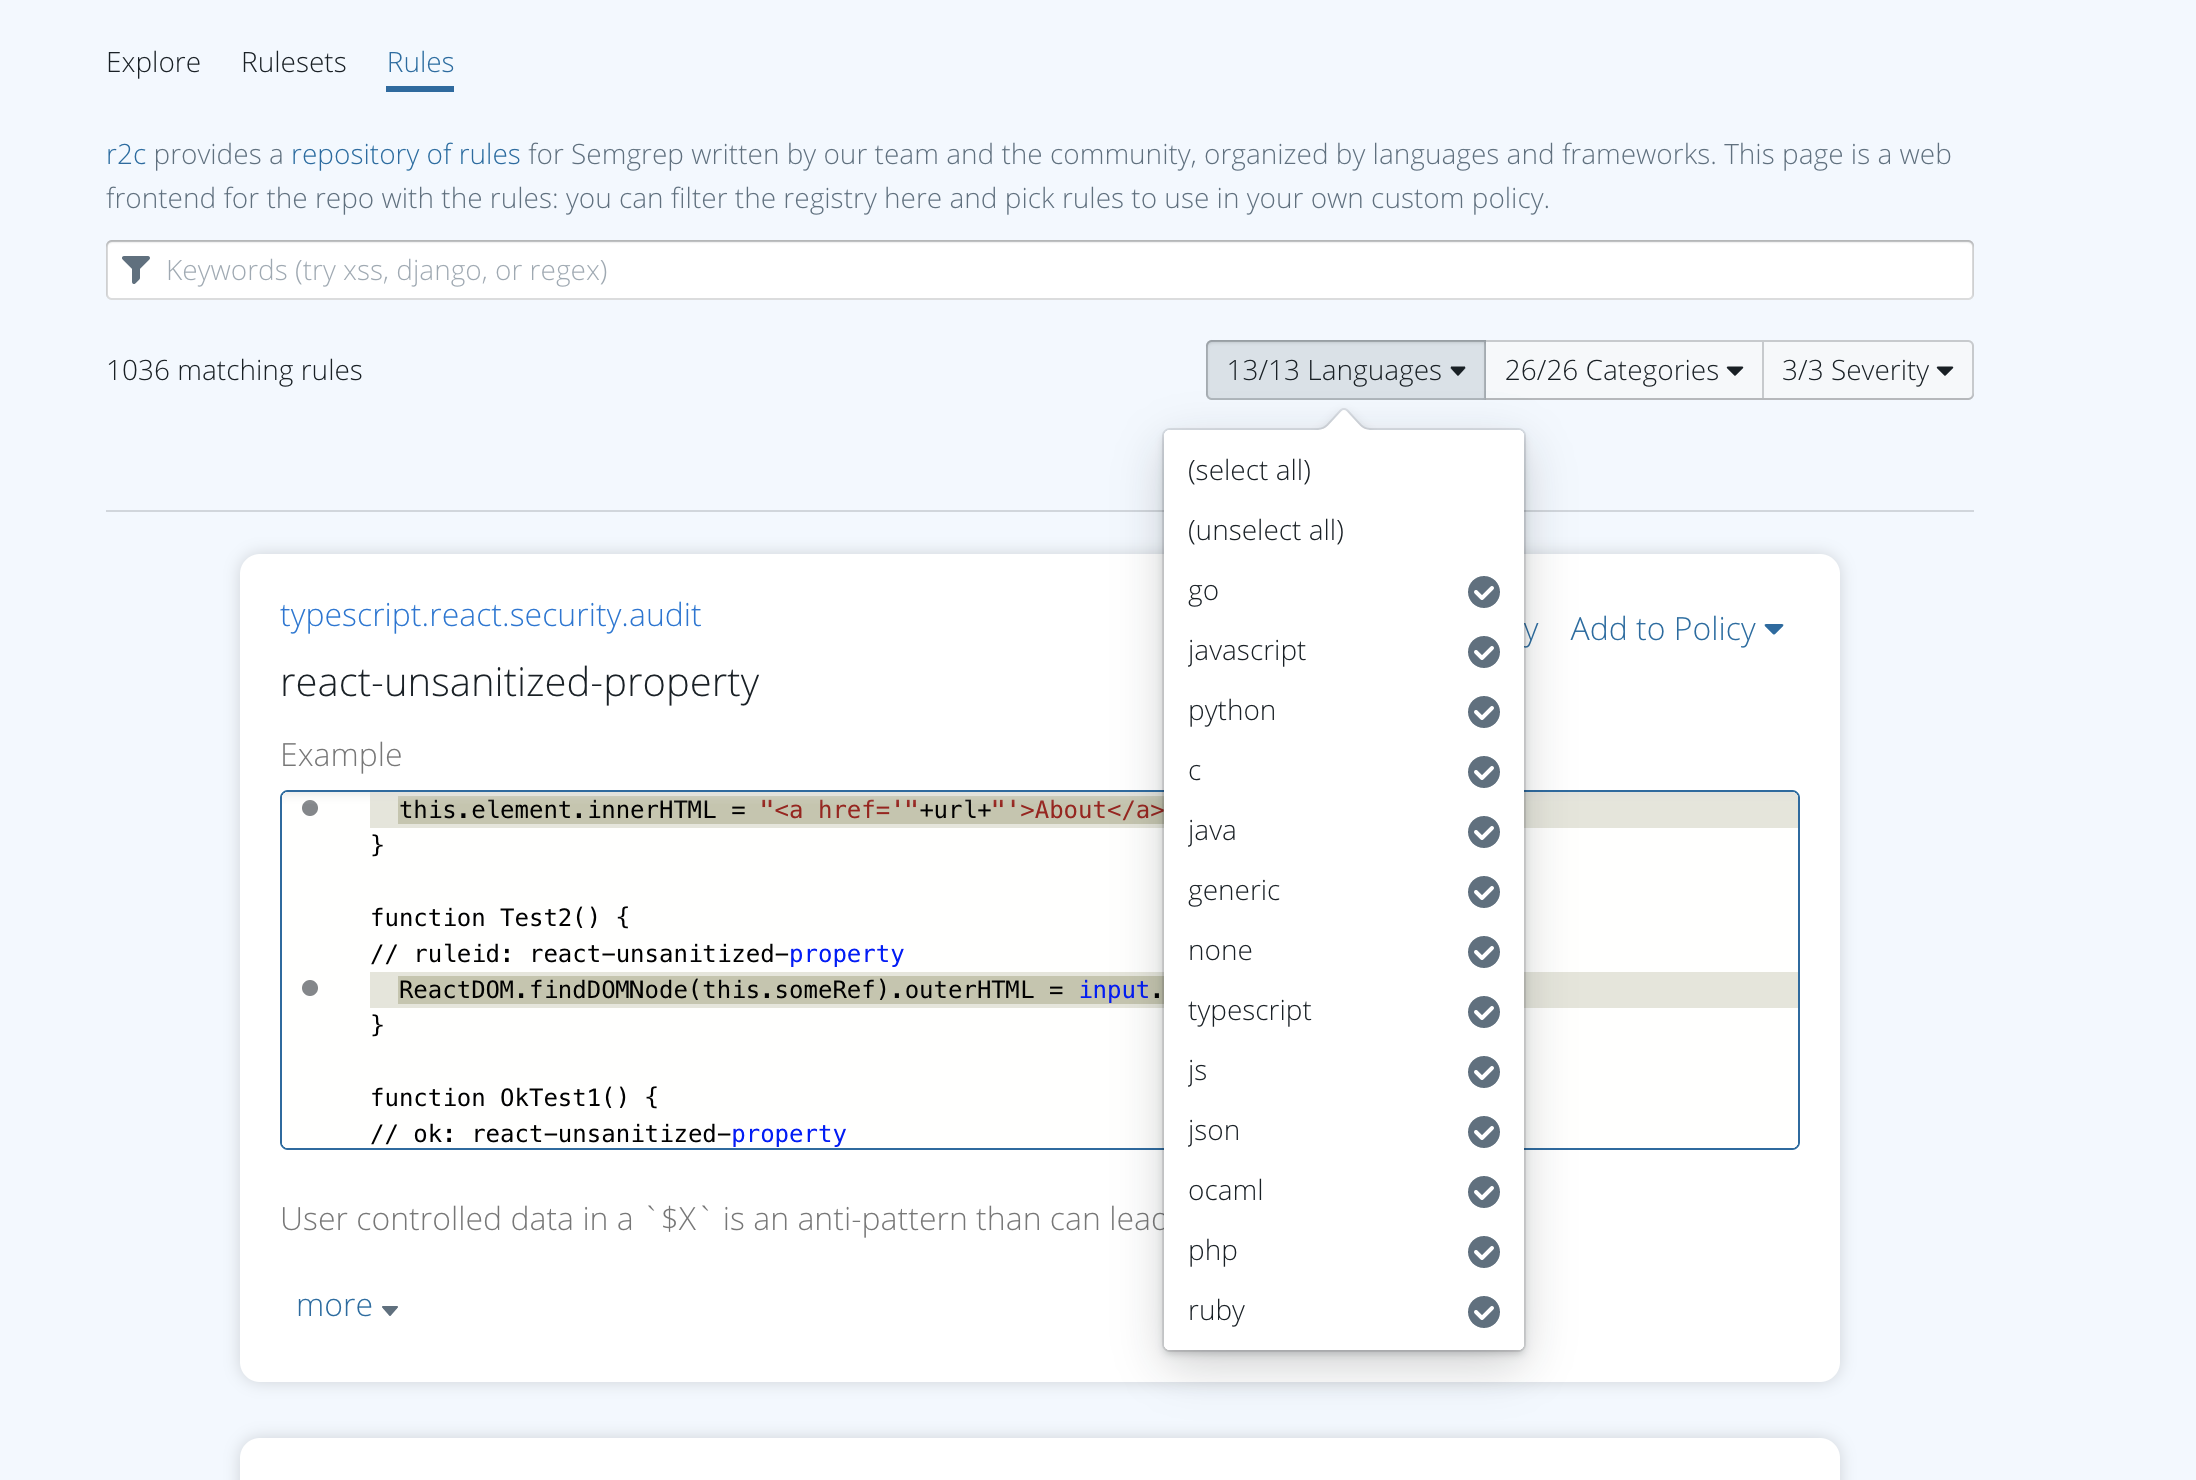The width and height of the screenshot is (2196, 1480).
Task: Click the Keywords search input field
Action: tap(1040, 270)
